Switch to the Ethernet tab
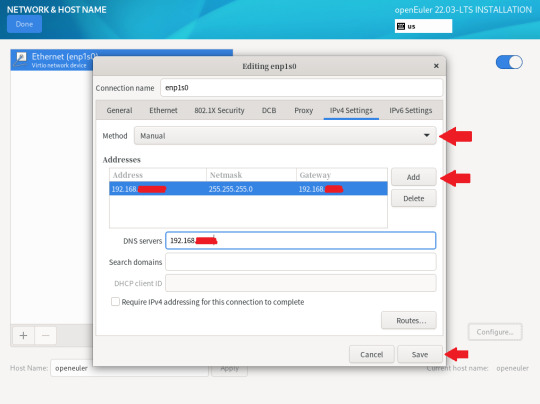 [x=163, y=111]
